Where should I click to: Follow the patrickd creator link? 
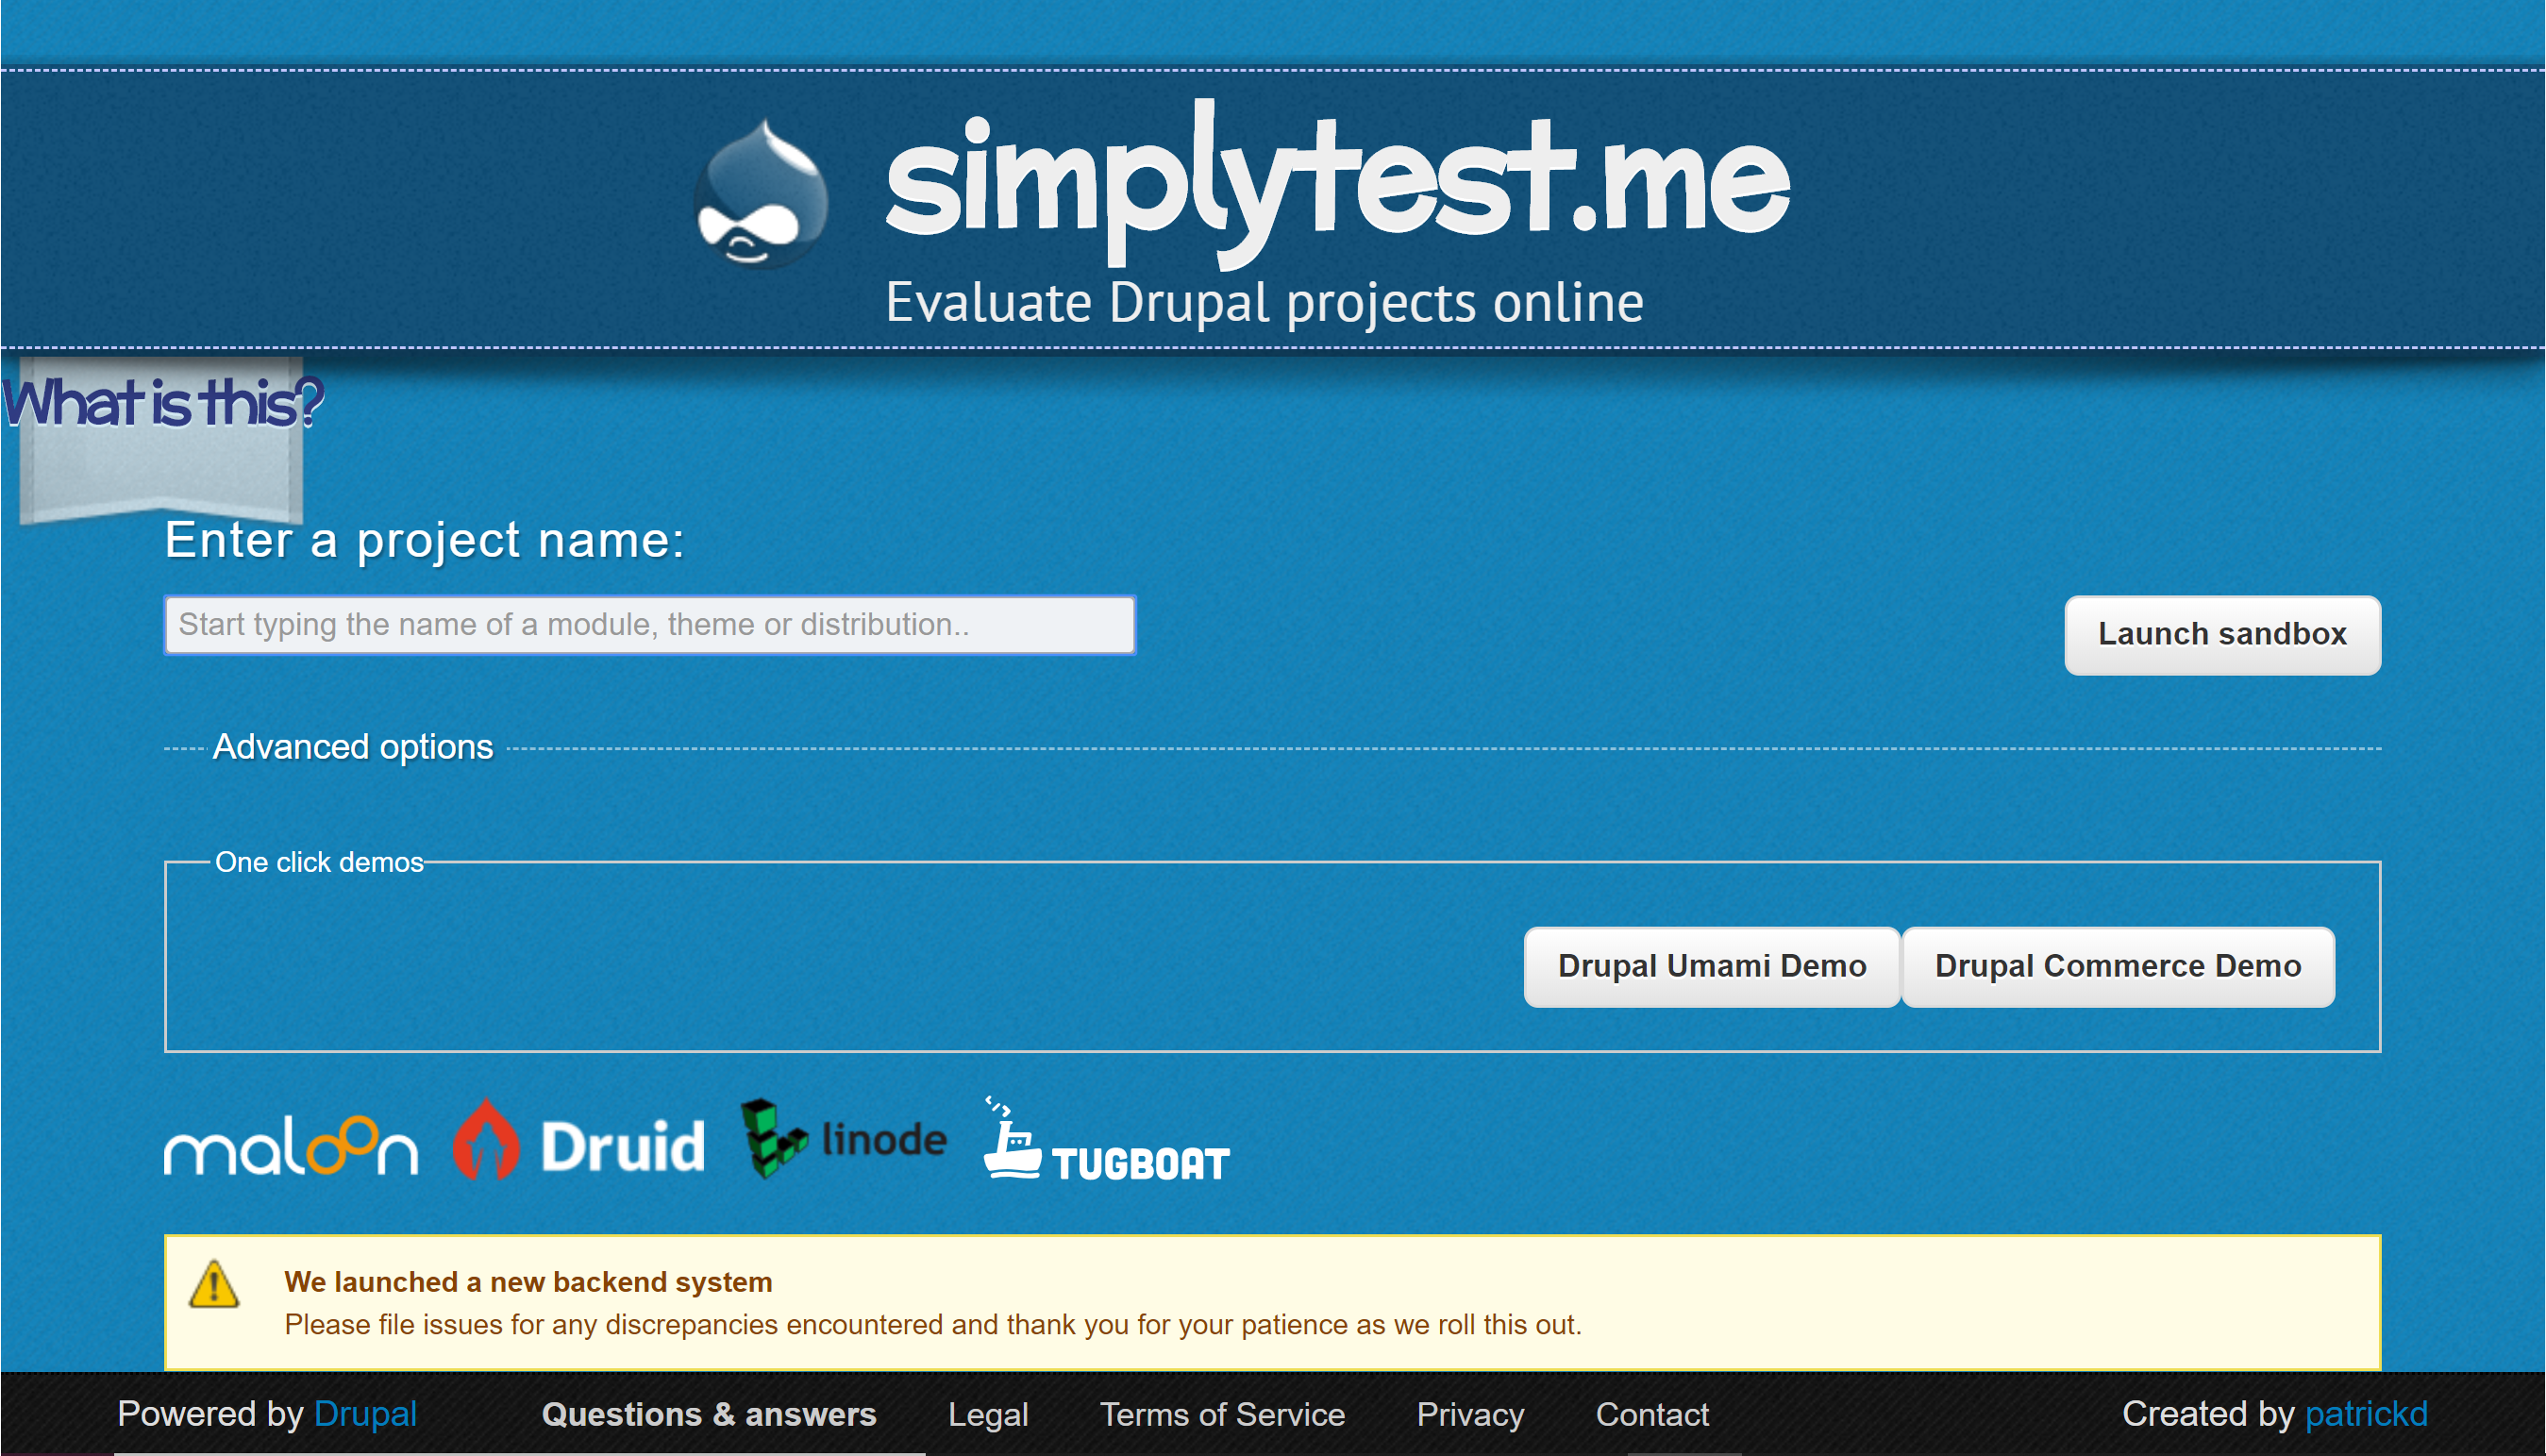pos(2365,1413)
